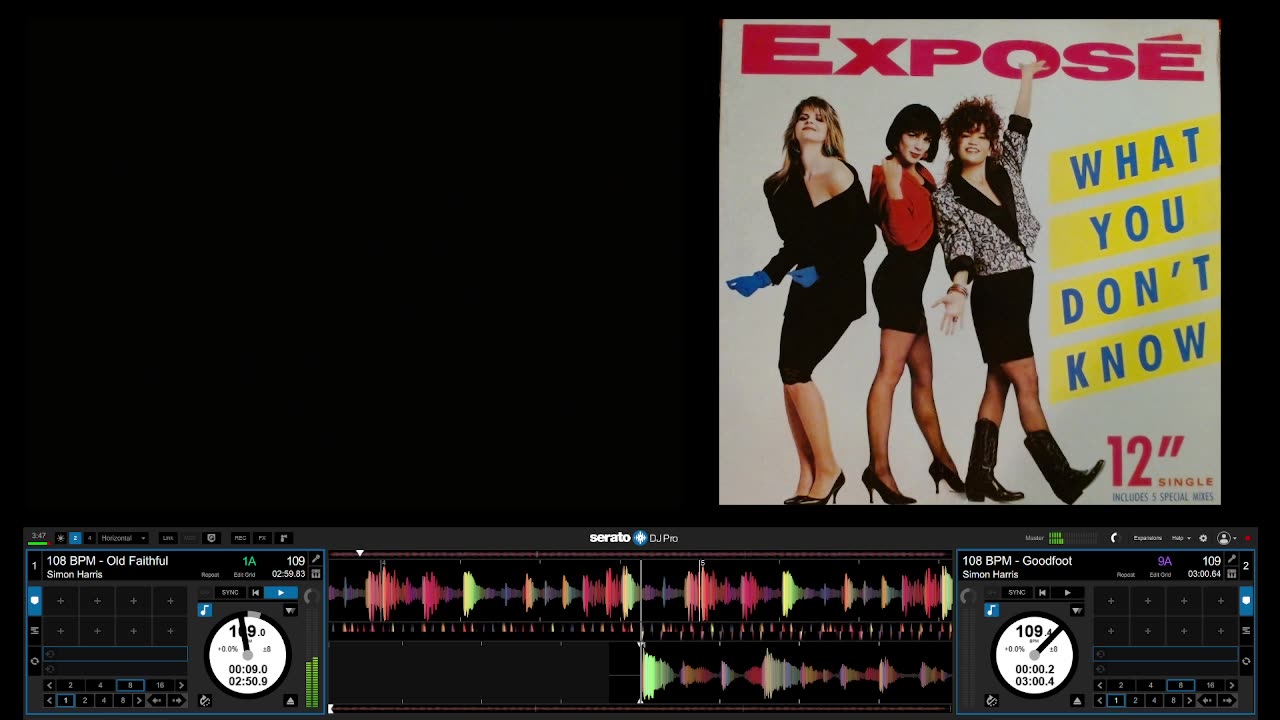The width and height of the screenshot is (1280, 720).
Task: Open the user account profile menu
Action: click(1225, 538)
